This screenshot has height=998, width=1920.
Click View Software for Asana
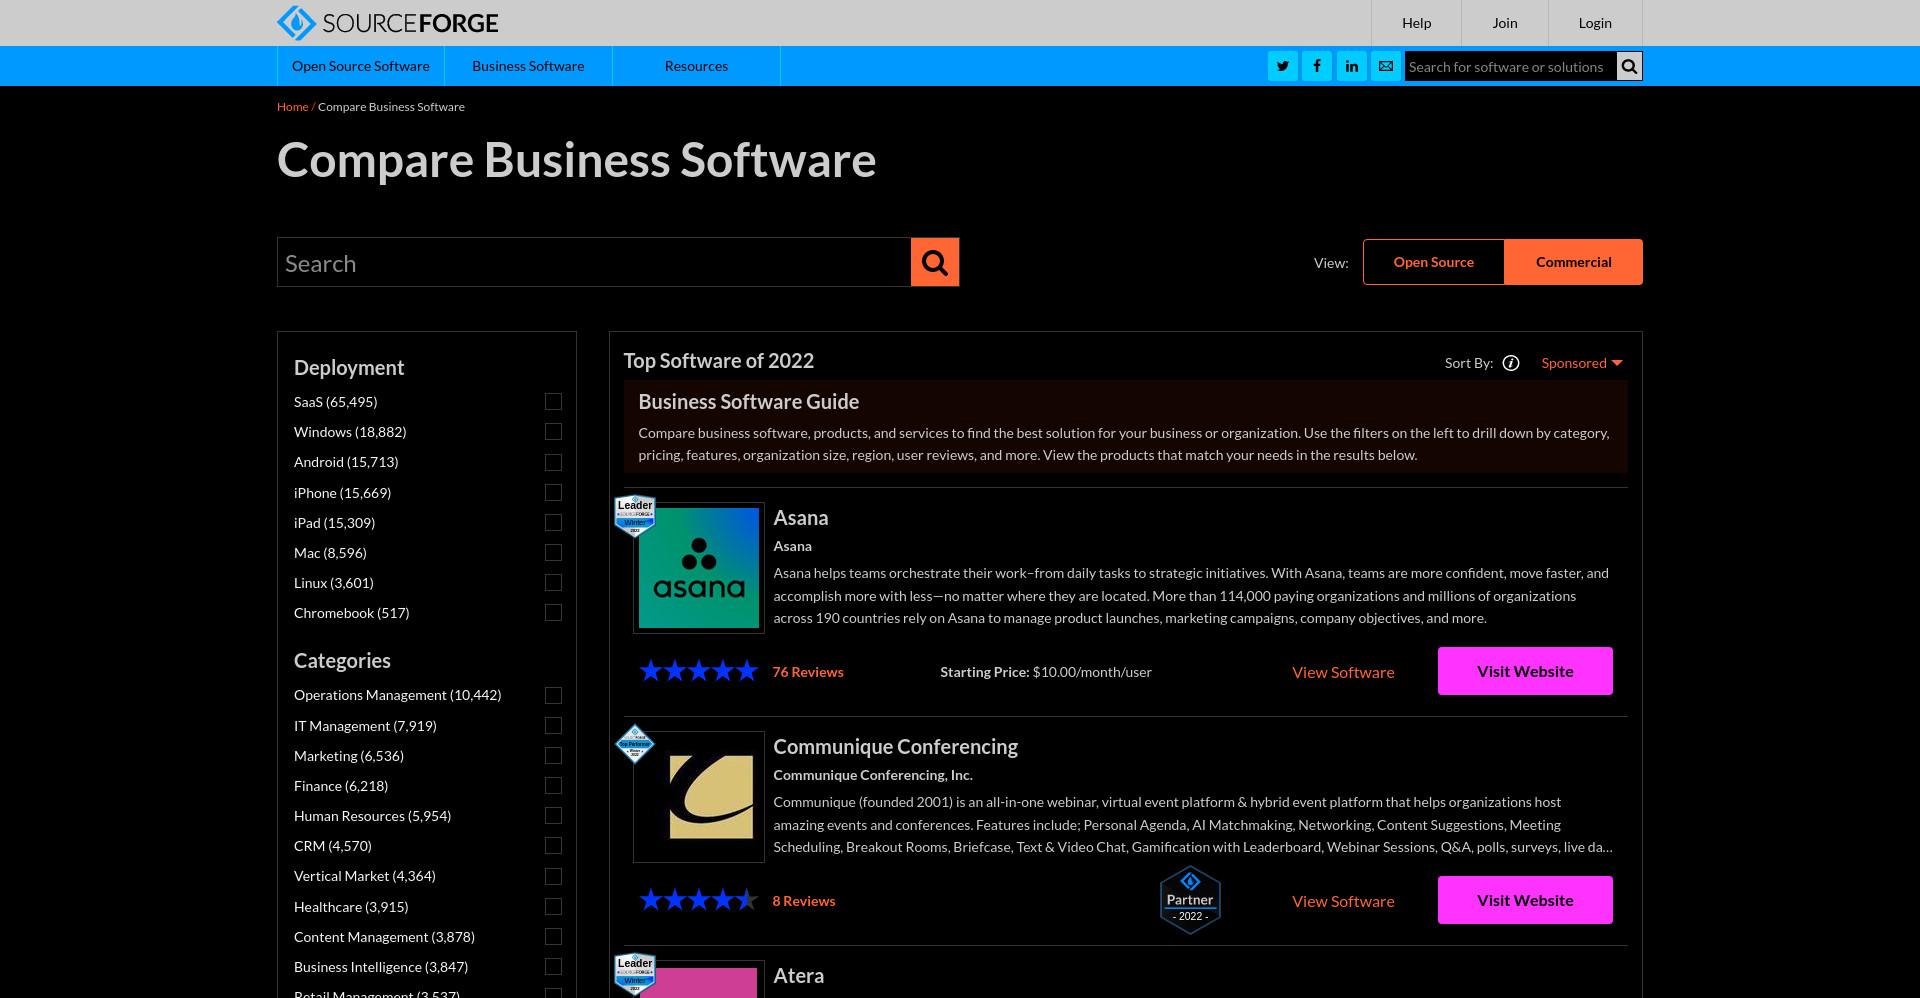coord(1343,672)
